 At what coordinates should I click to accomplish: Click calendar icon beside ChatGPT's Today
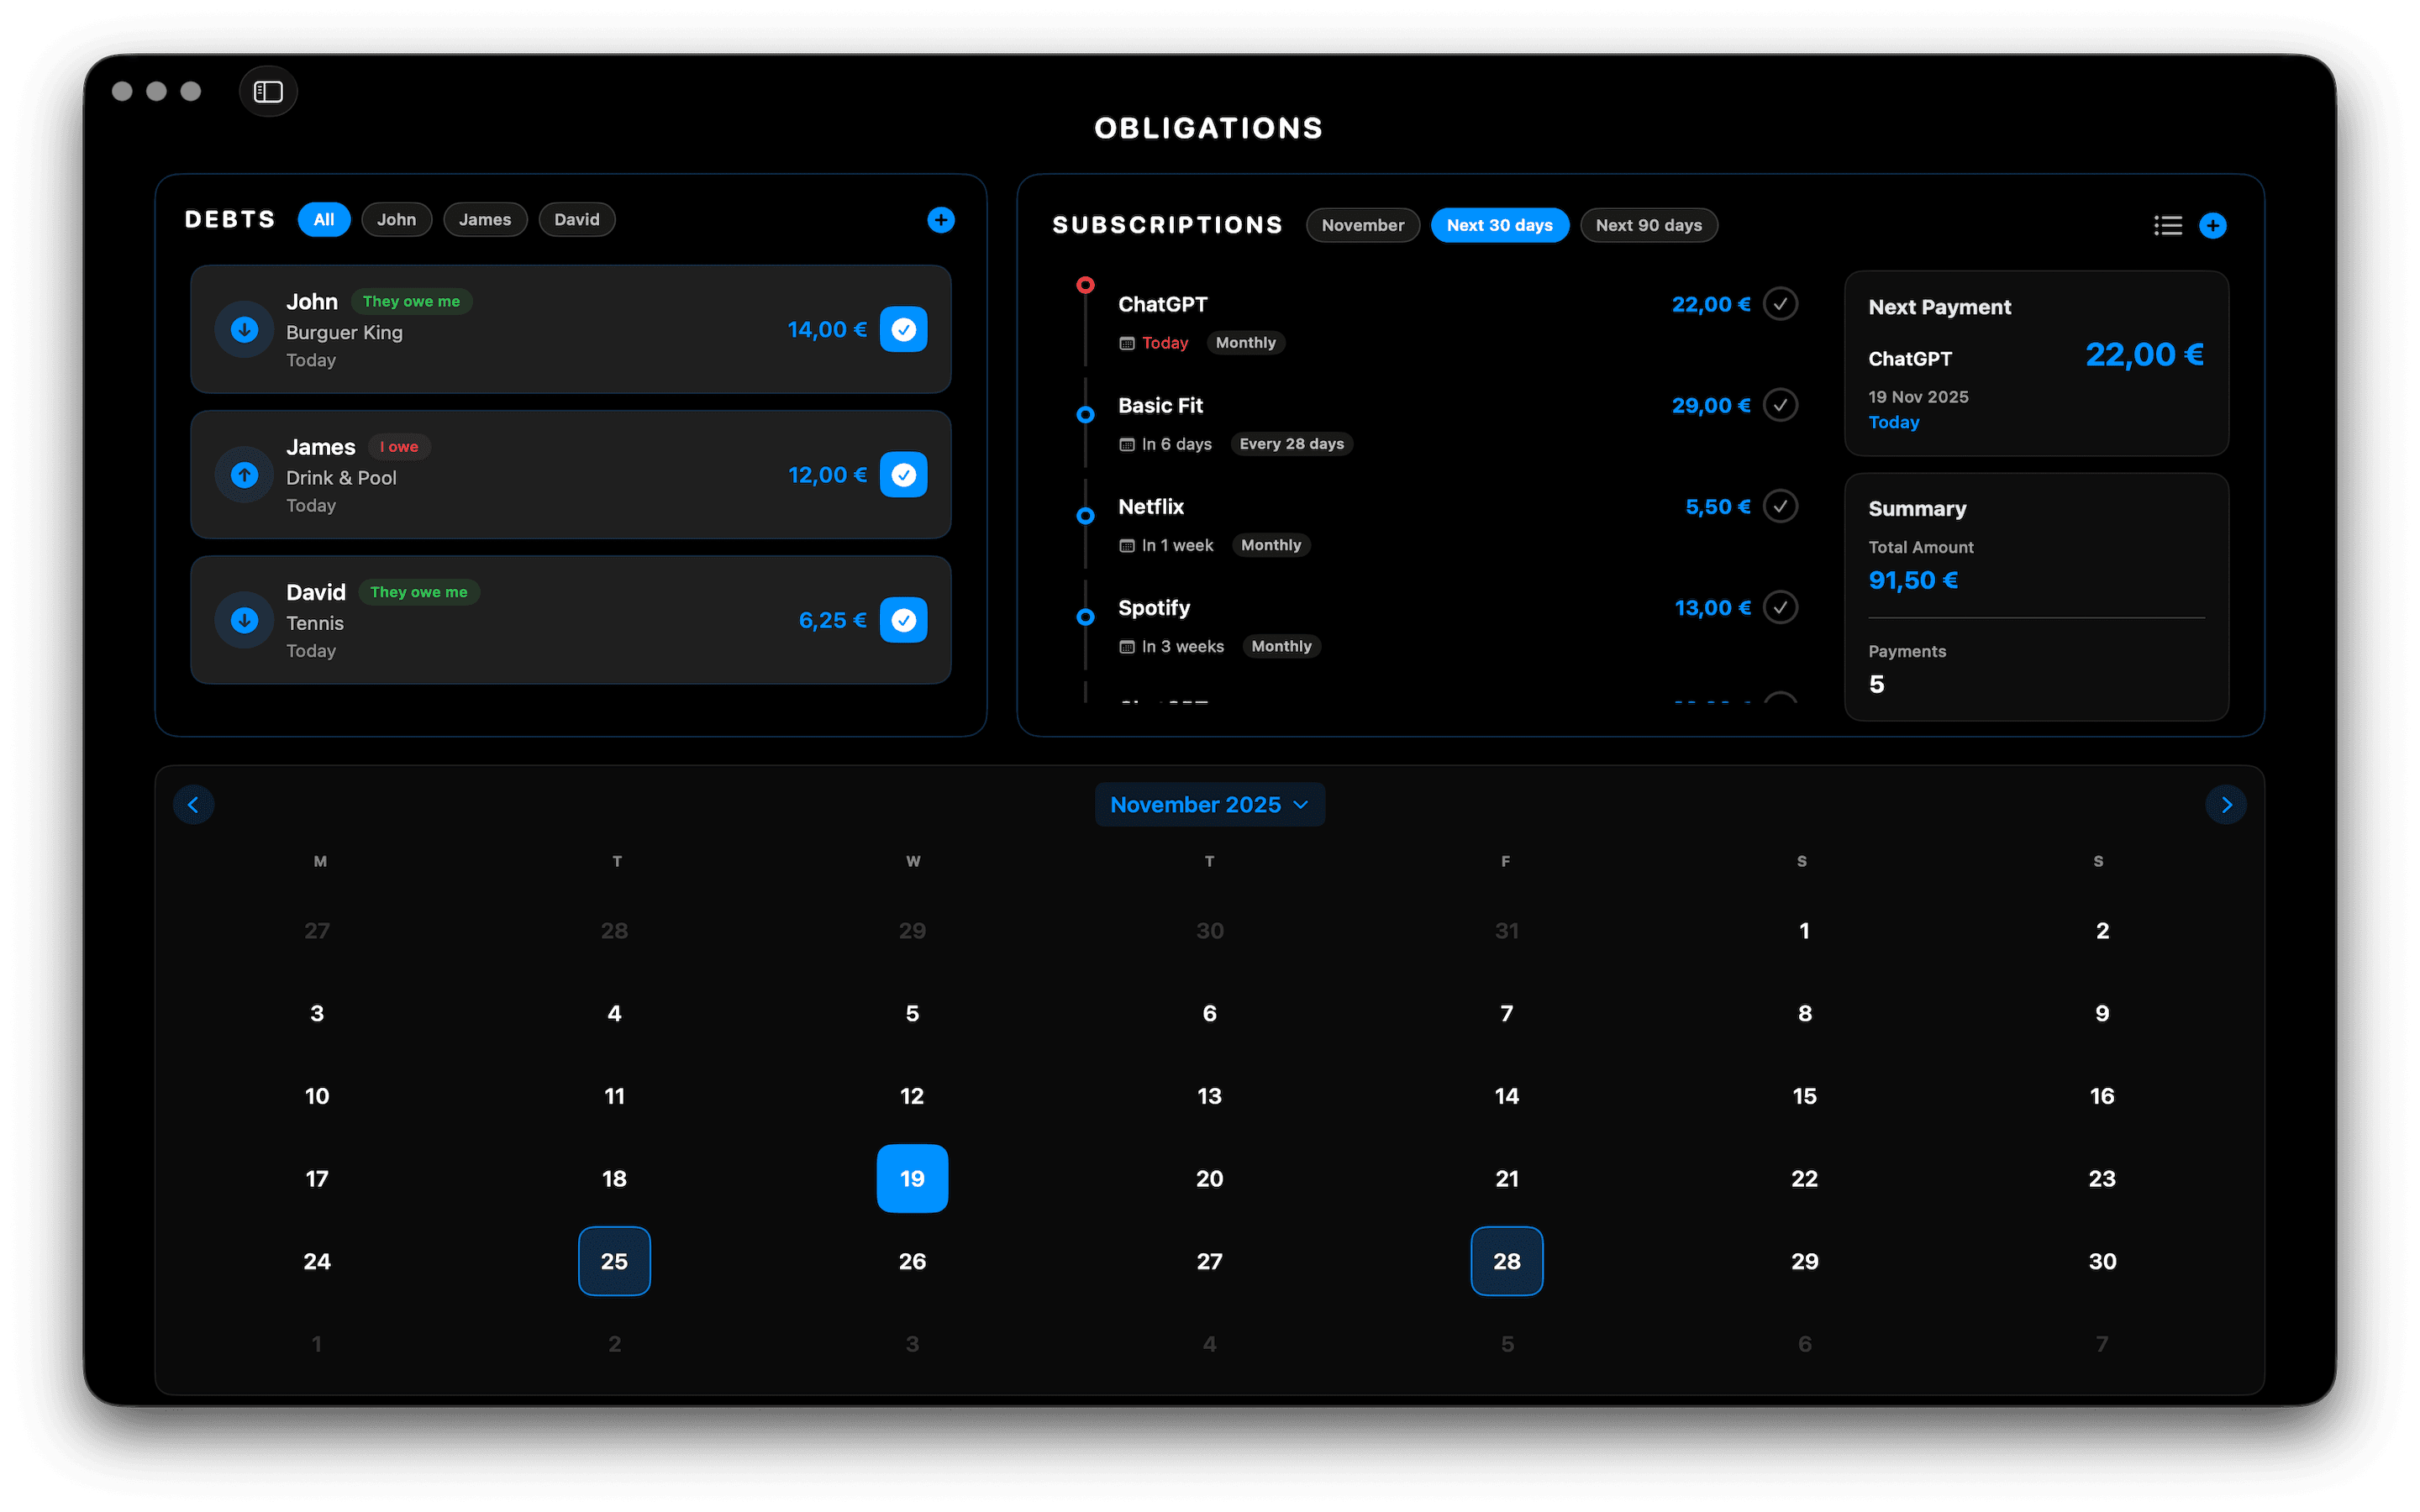pyautogui.click(x=1127, y=344)
